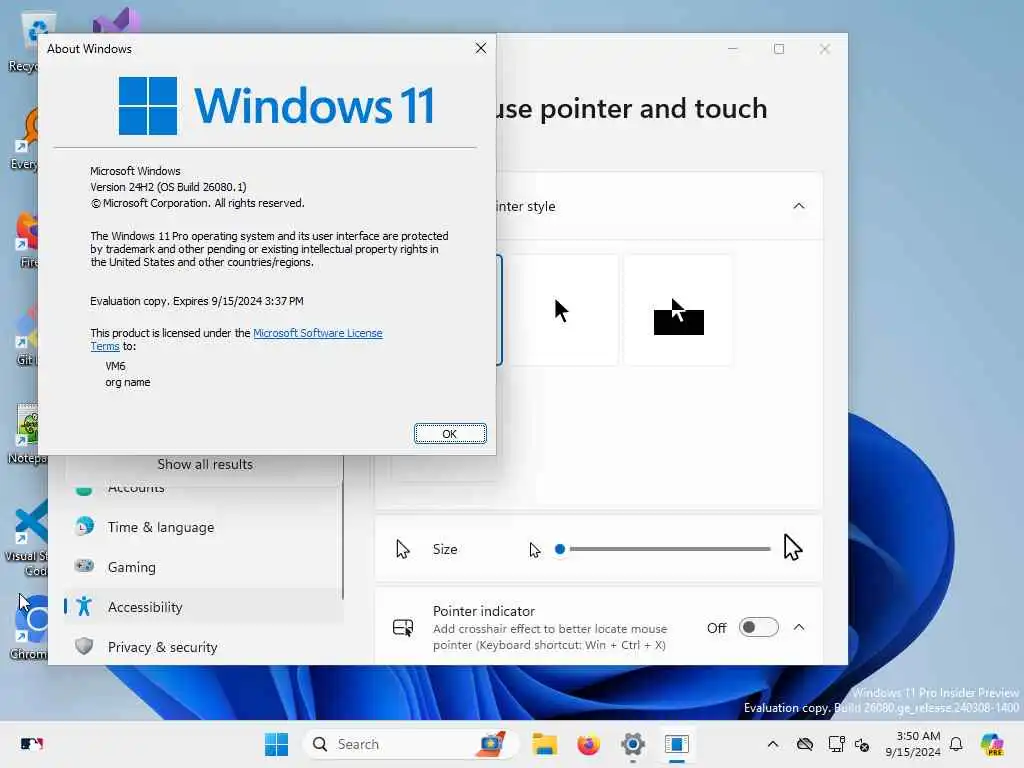The width and height of the screenshot is (1024, 768).
Task: Click the Pointer indicator crosshair icon
Action: 403,628
